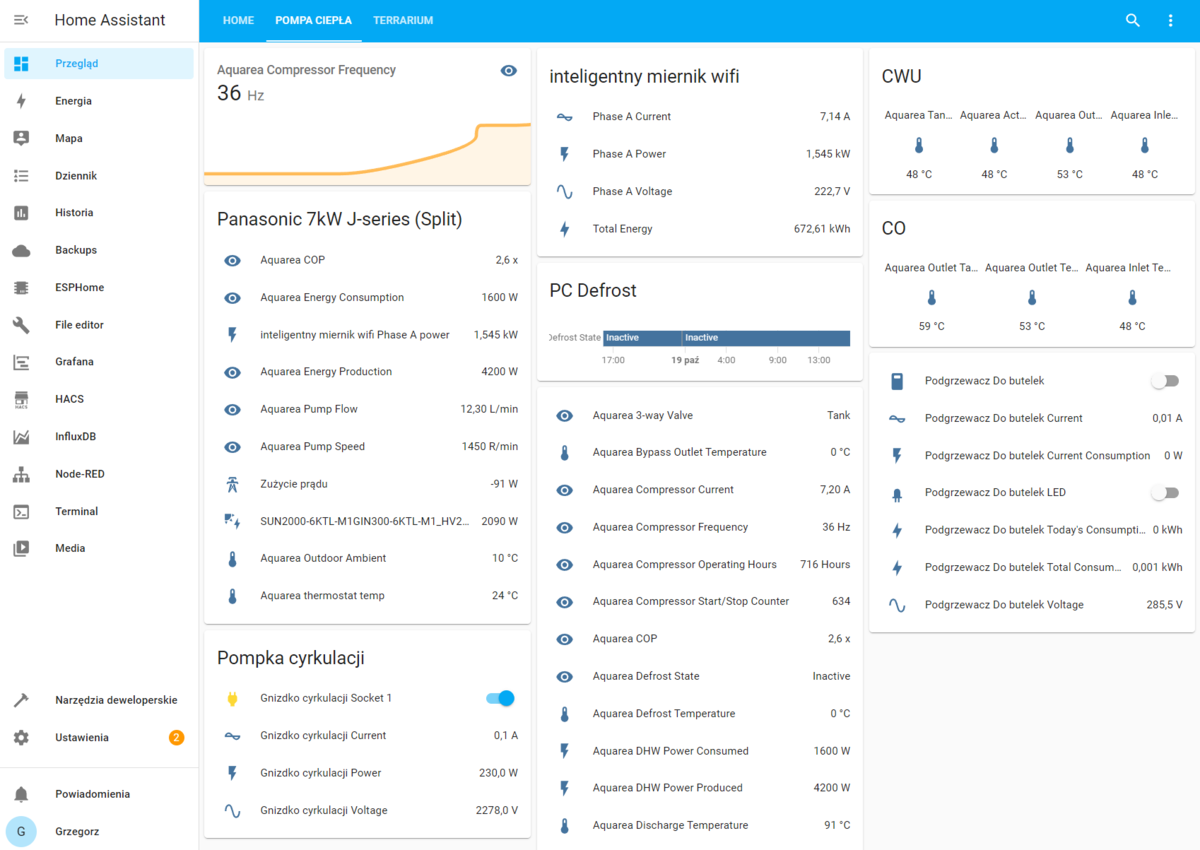The width and height of the screenshot is (1200, 850).
Task: Open HACS from the sidebar
Action: pyautogui.click(x=21, y=400)
